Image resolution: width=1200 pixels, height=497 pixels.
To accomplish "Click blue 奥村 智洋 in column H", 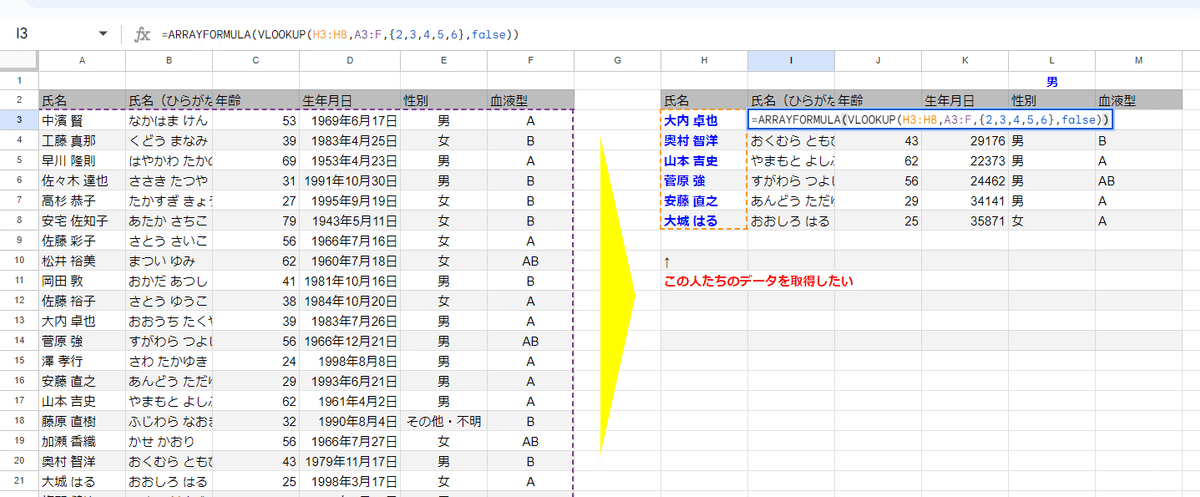I will (x=704, y=140).
